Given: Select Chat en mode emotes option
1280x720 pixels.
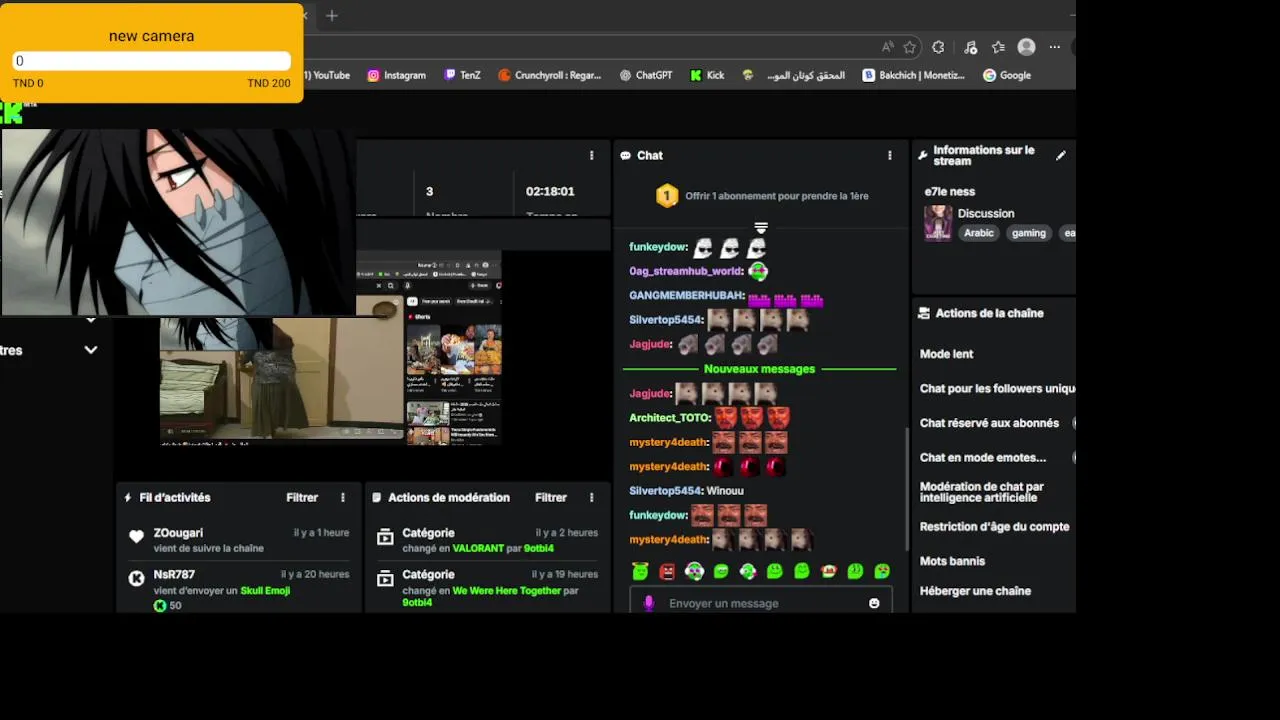Looking at the screenshot, I should [x=983, y=458].
